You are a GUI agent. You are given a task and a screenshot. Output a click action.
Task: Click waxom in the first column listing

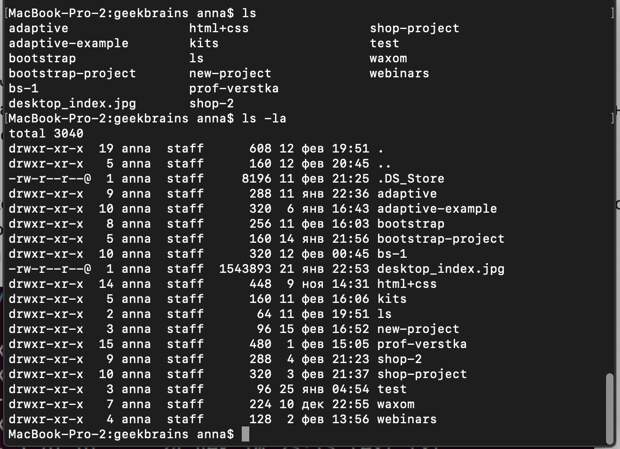coord(388,58)
